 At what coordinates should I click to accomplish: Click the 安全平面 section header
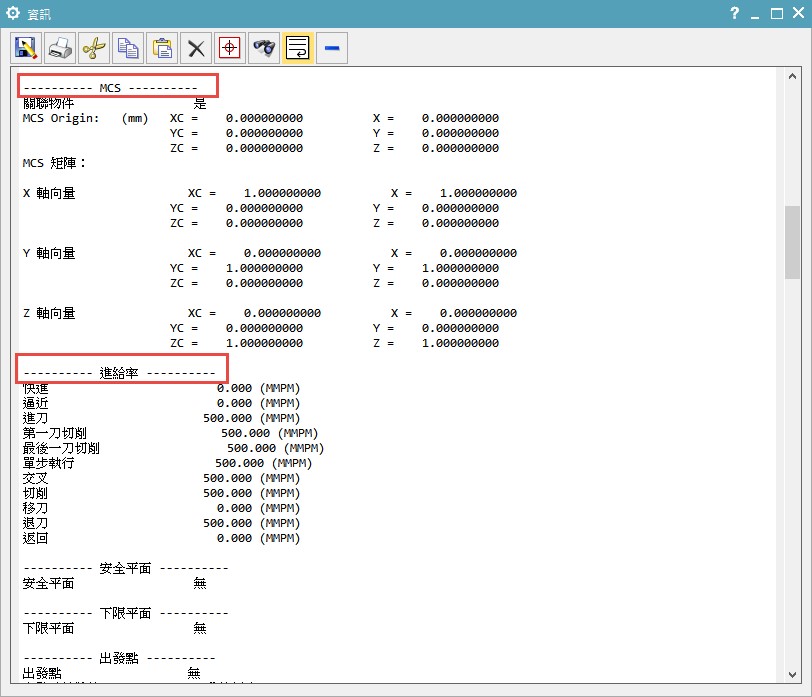126,568
